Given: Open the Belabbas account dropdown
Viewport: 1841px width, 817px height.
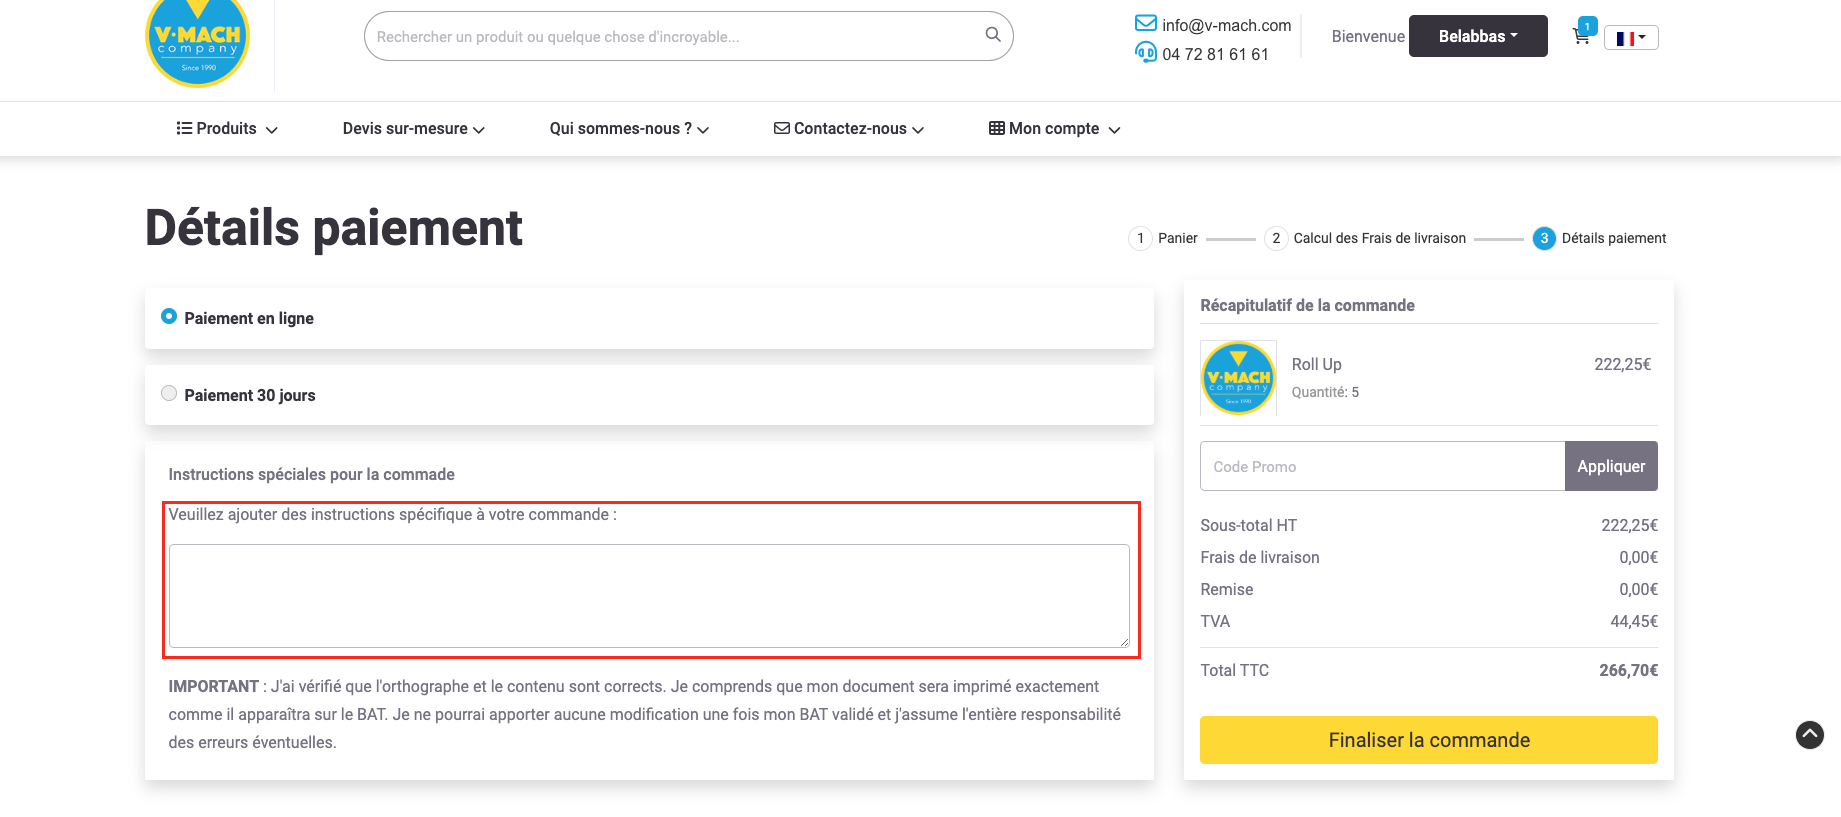Looking at the screenshot, I should [x=1477, y=36].
